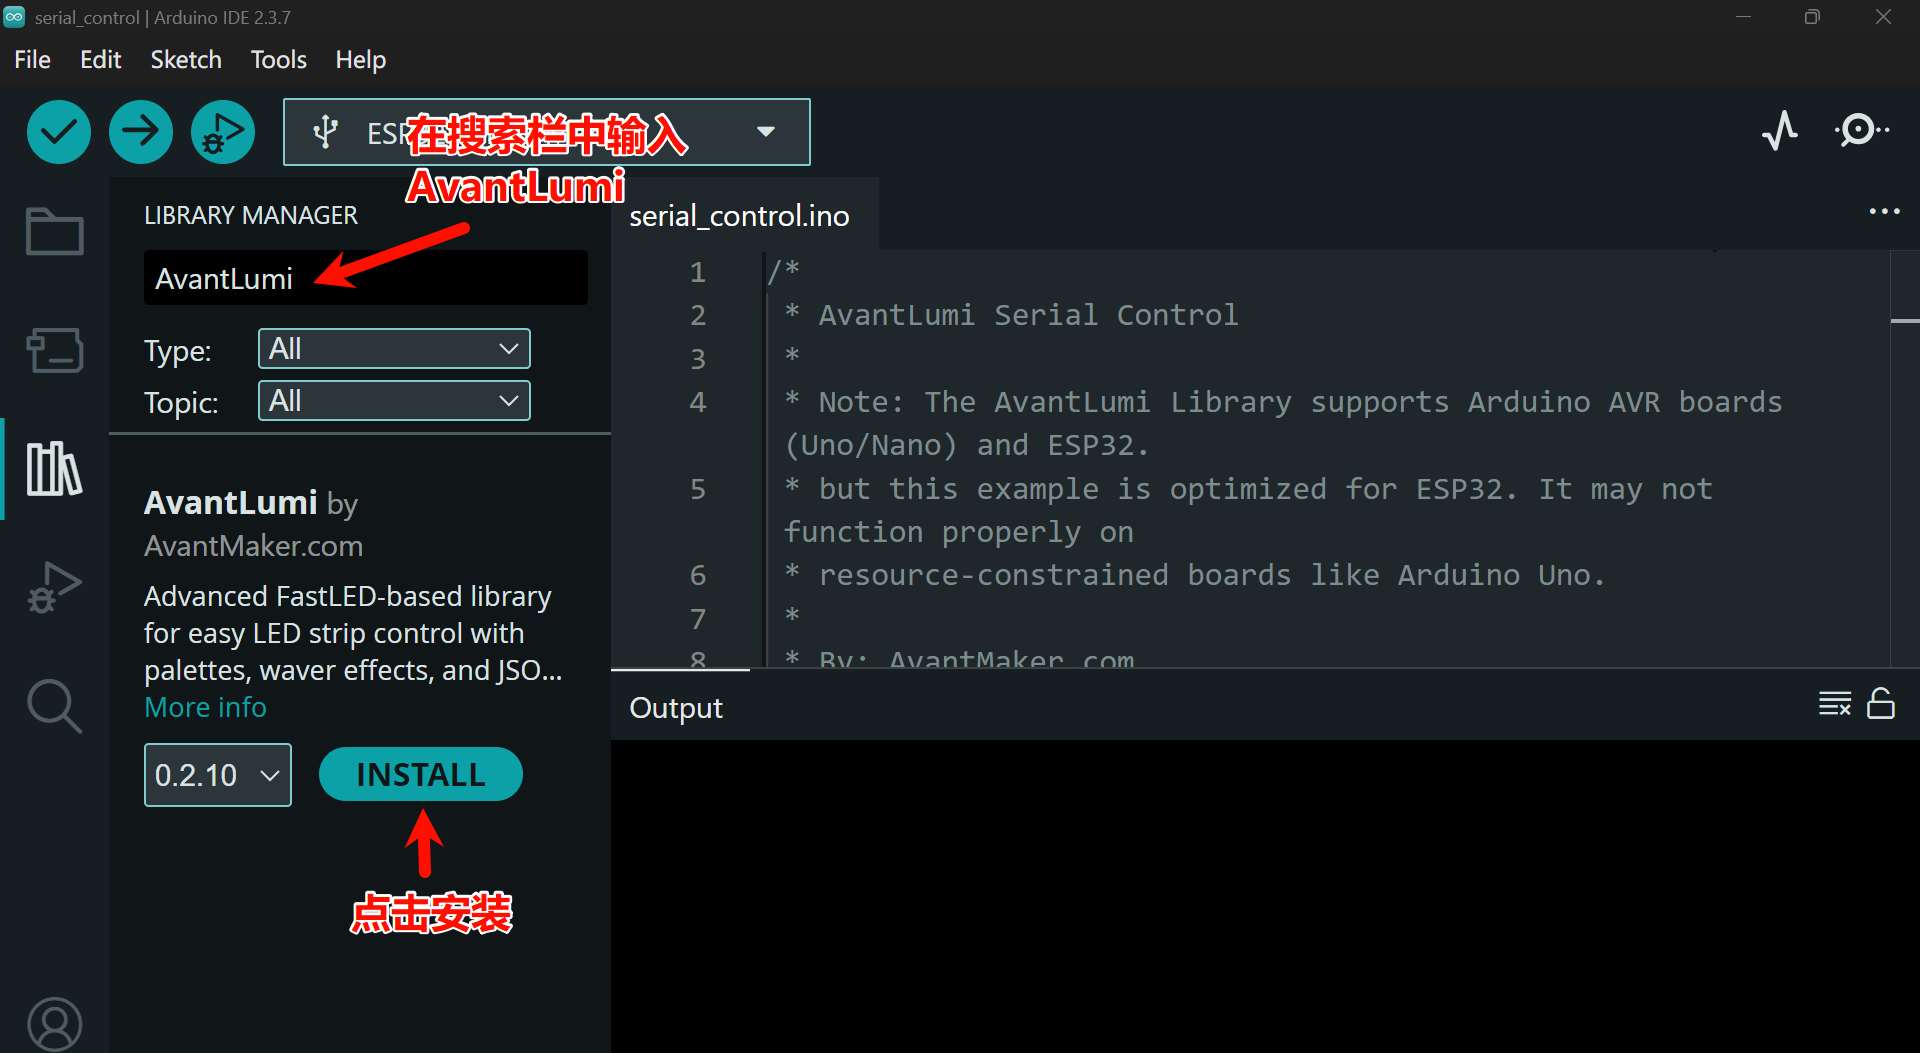Click the Arduino IDE app icon

[14, 17]
